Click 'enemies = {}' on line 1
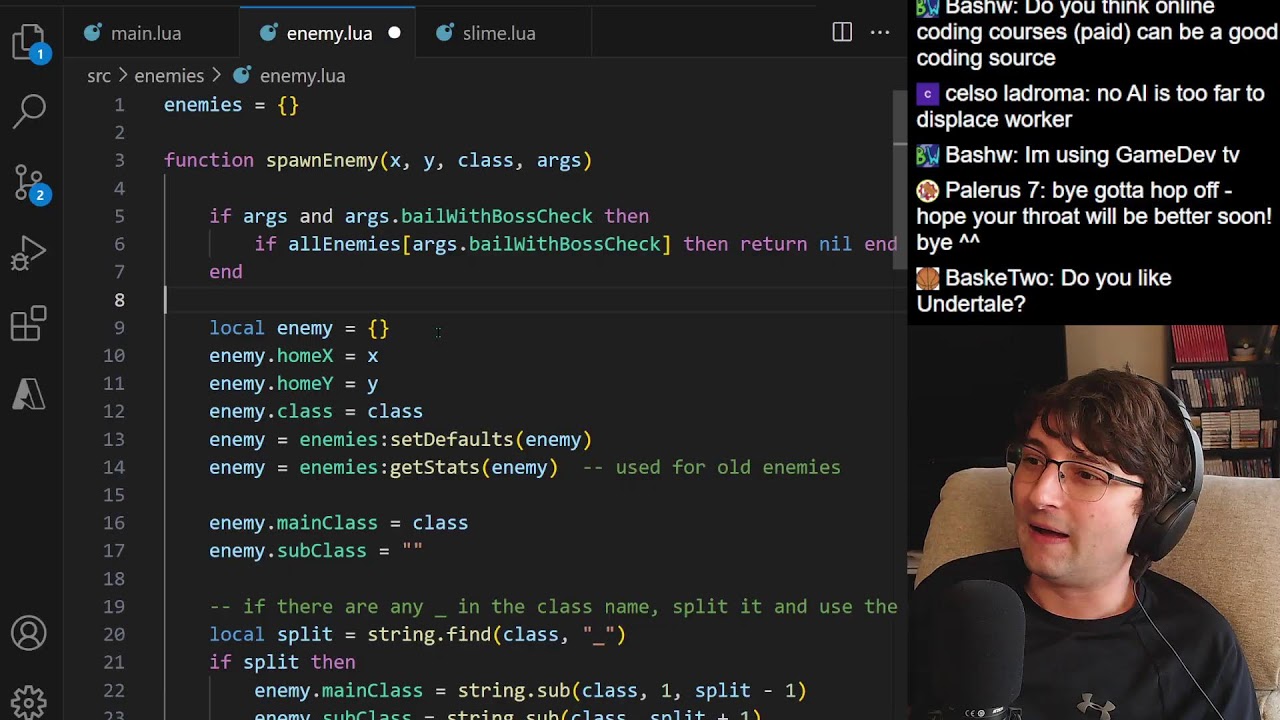1280x720 pixels. 231,105
